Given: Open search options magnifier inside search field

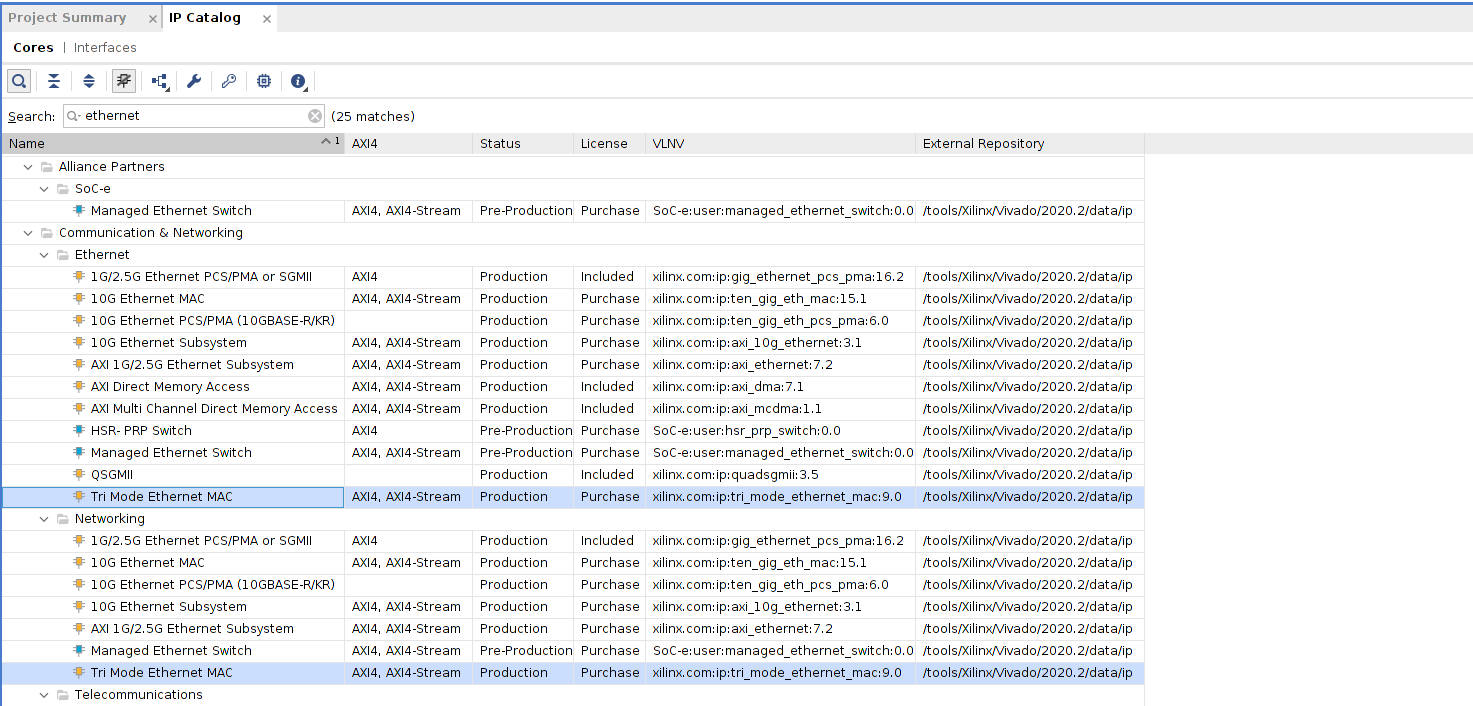Looking at the screenshot, I should 74,116.
